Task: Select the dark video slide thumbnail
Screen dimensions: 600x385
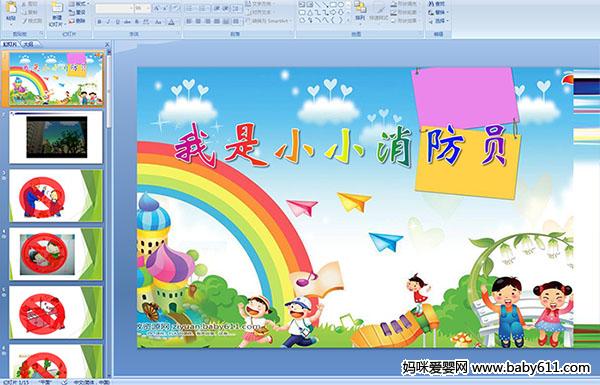Action: click(56, 137)
